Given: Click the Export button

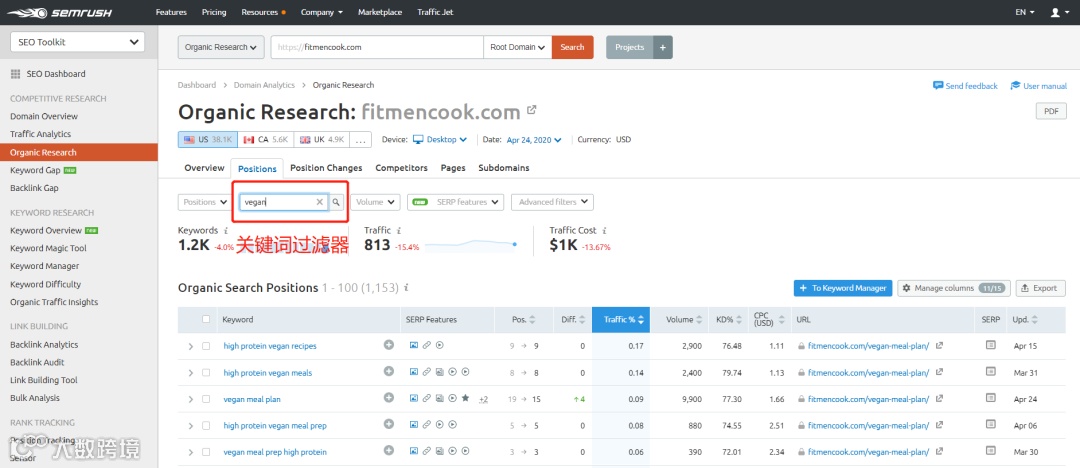Looking at the screenshot, I should pos(1041,288).
